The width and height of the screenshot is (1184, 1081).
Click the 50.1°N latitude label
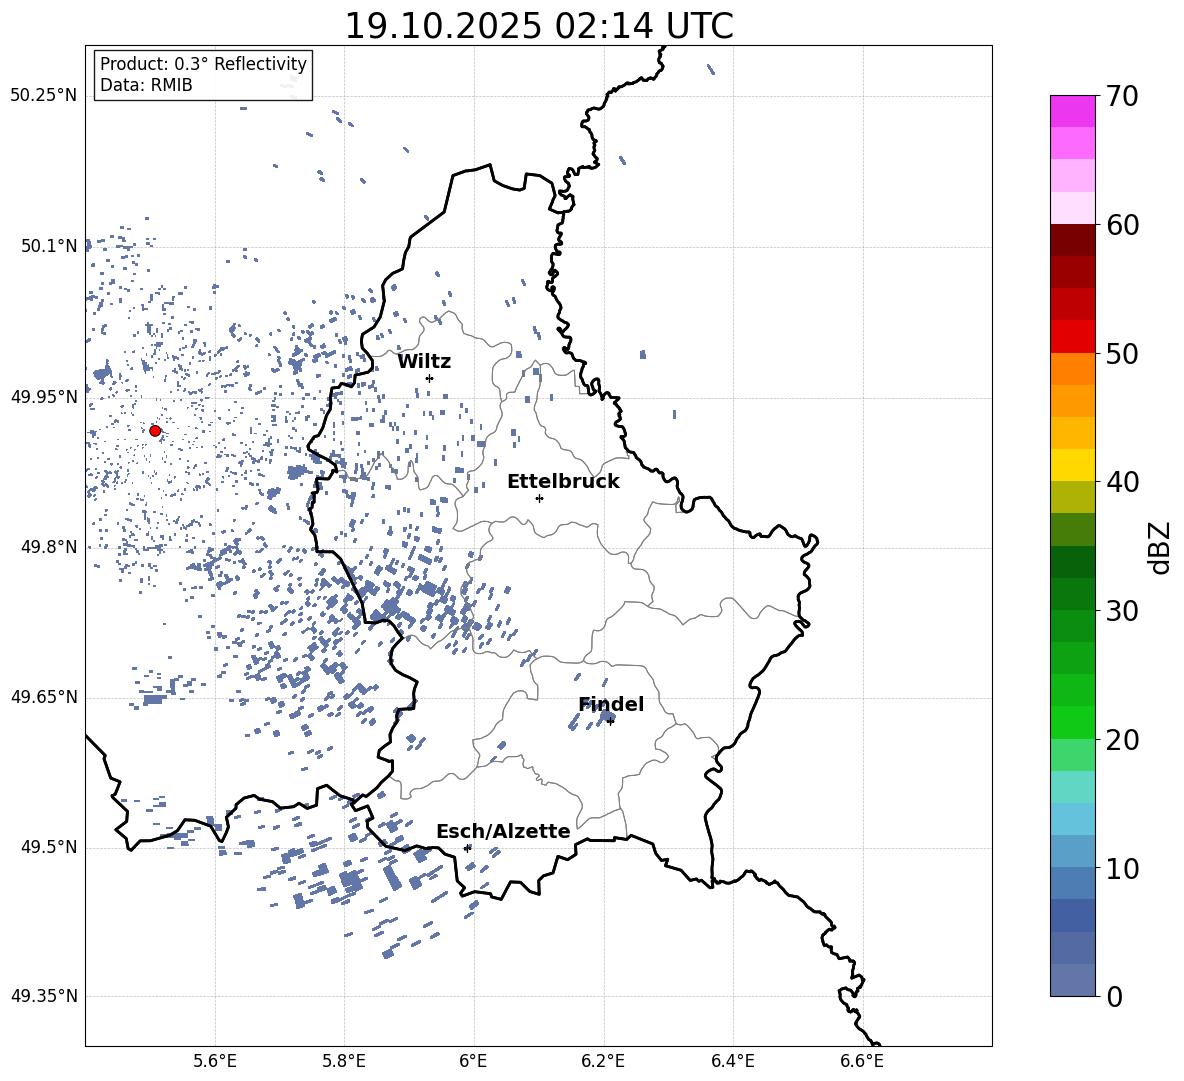pyautogui.click(x=49, y=246)
